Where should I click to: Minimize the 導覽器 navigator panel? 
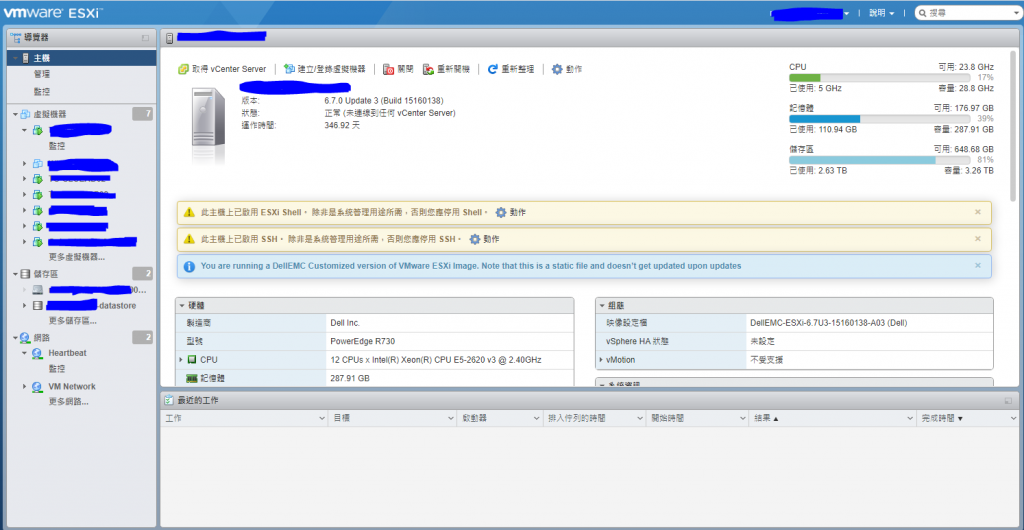145,38
